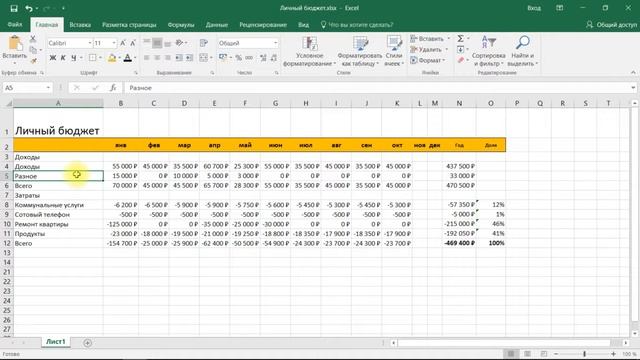
Task: Apply percent style format
Action: point(238,58)
